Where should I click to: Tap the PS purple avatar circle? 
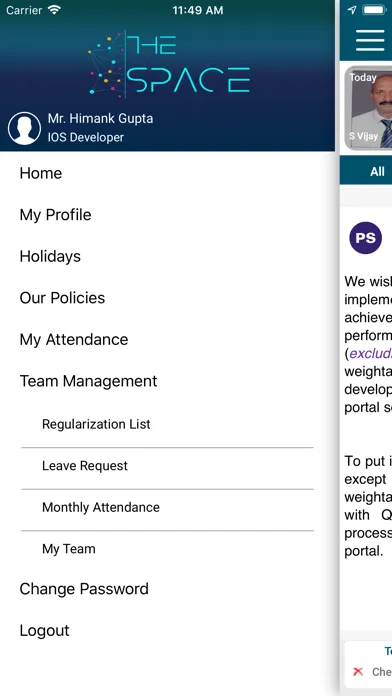[x=365, y=238]
